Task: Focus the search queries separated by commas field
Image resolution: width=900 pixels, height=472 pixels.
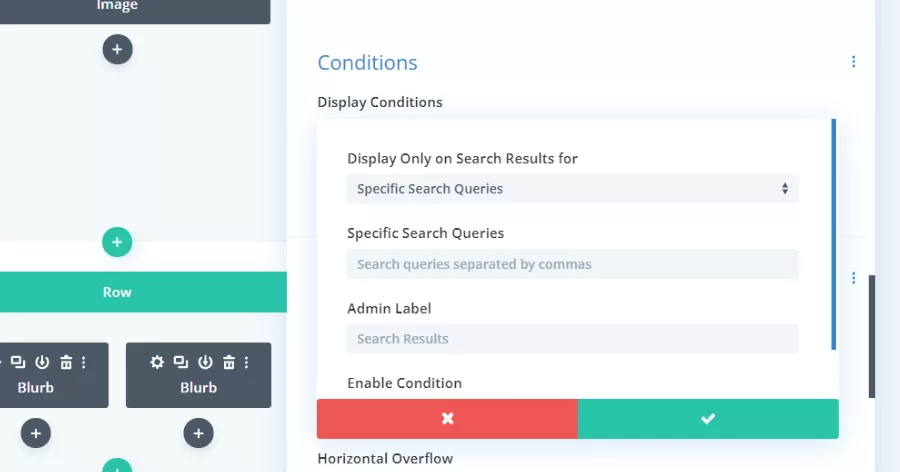Action: pos(573,264)
